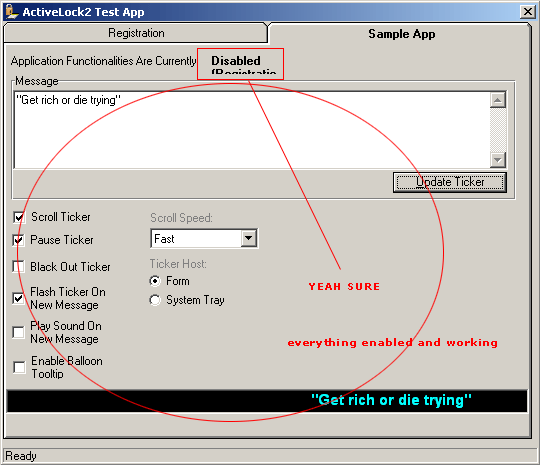This screenshot has height=465, width=540.
Task: Click the Fast scroll speed combo box
Action: point(204,238)
